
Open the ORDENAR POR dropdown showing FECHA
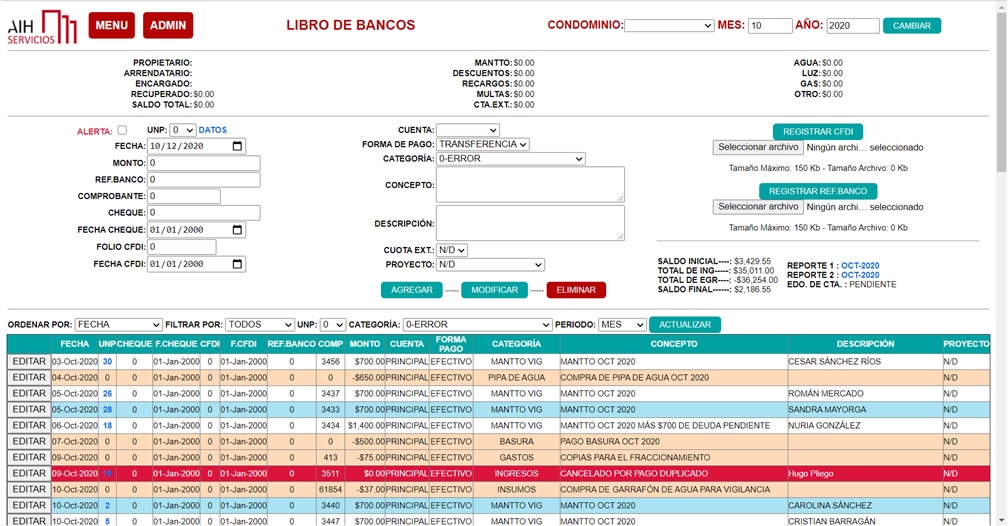118,325
